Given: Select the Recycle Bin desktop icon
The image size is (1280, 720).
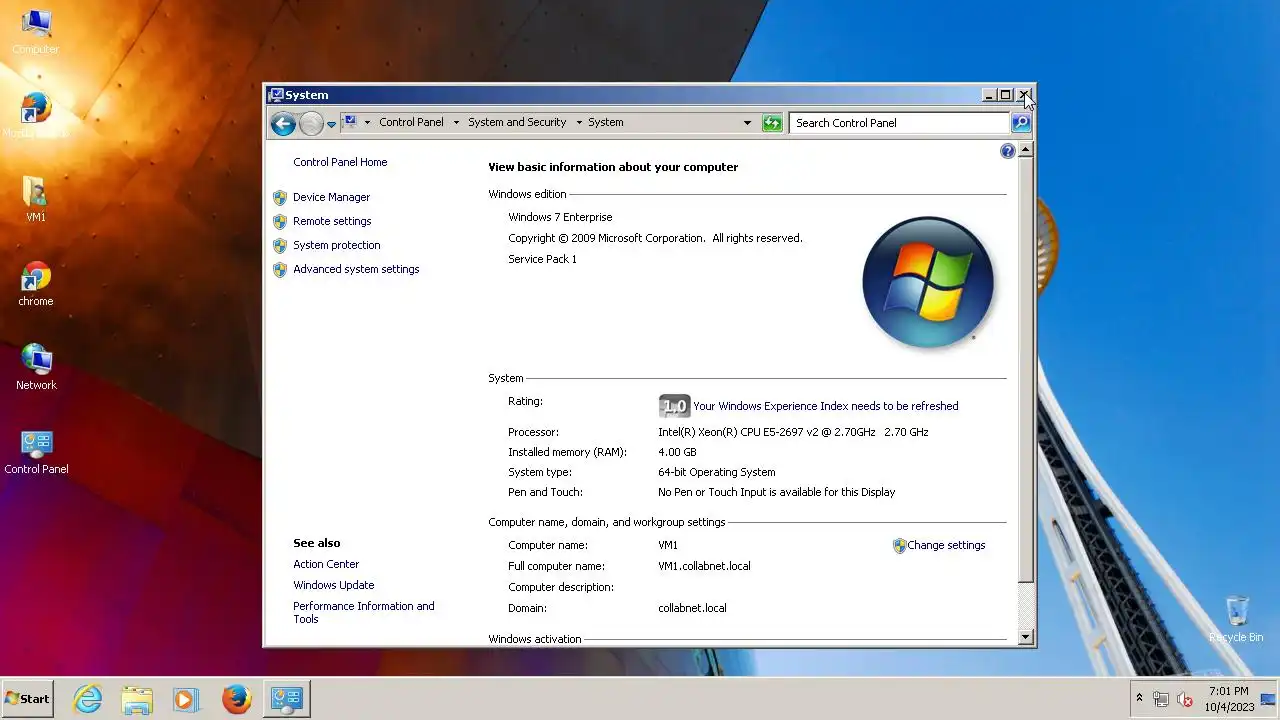Looking at the screenshot, I should click(x=1237, y=619).
